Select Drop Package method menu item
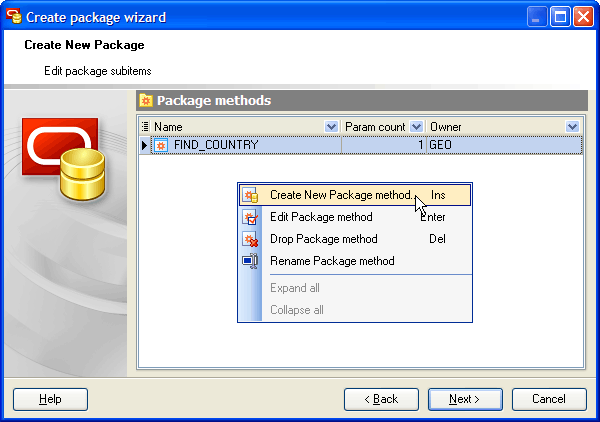This screenshot has width=600, height=422. click(x=324, y=239)
